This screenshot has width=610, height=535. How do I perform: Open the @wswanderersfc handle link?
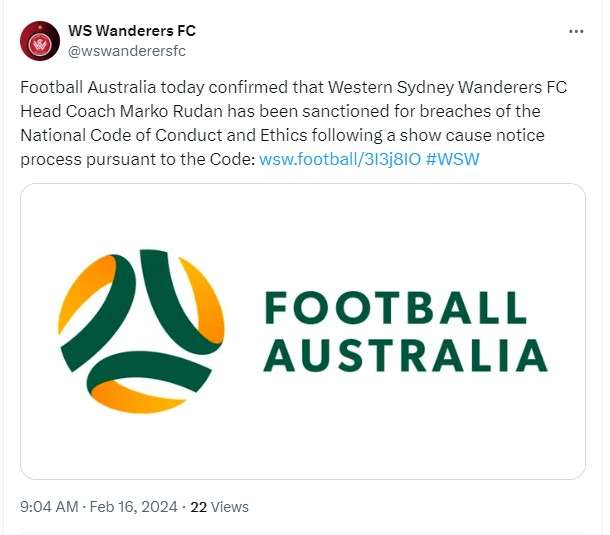[127, 51]
